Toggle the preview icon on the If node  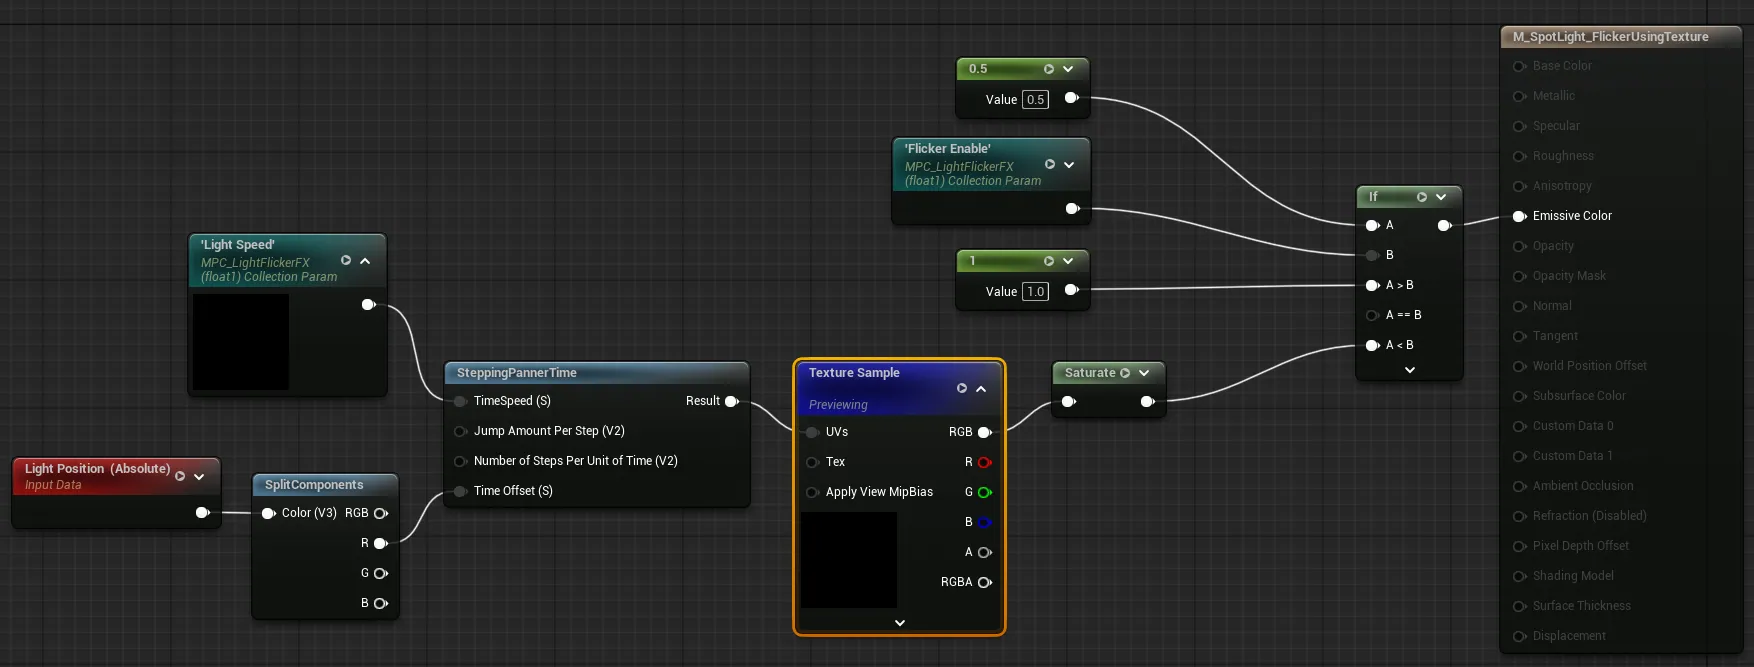click(1422, 197)
